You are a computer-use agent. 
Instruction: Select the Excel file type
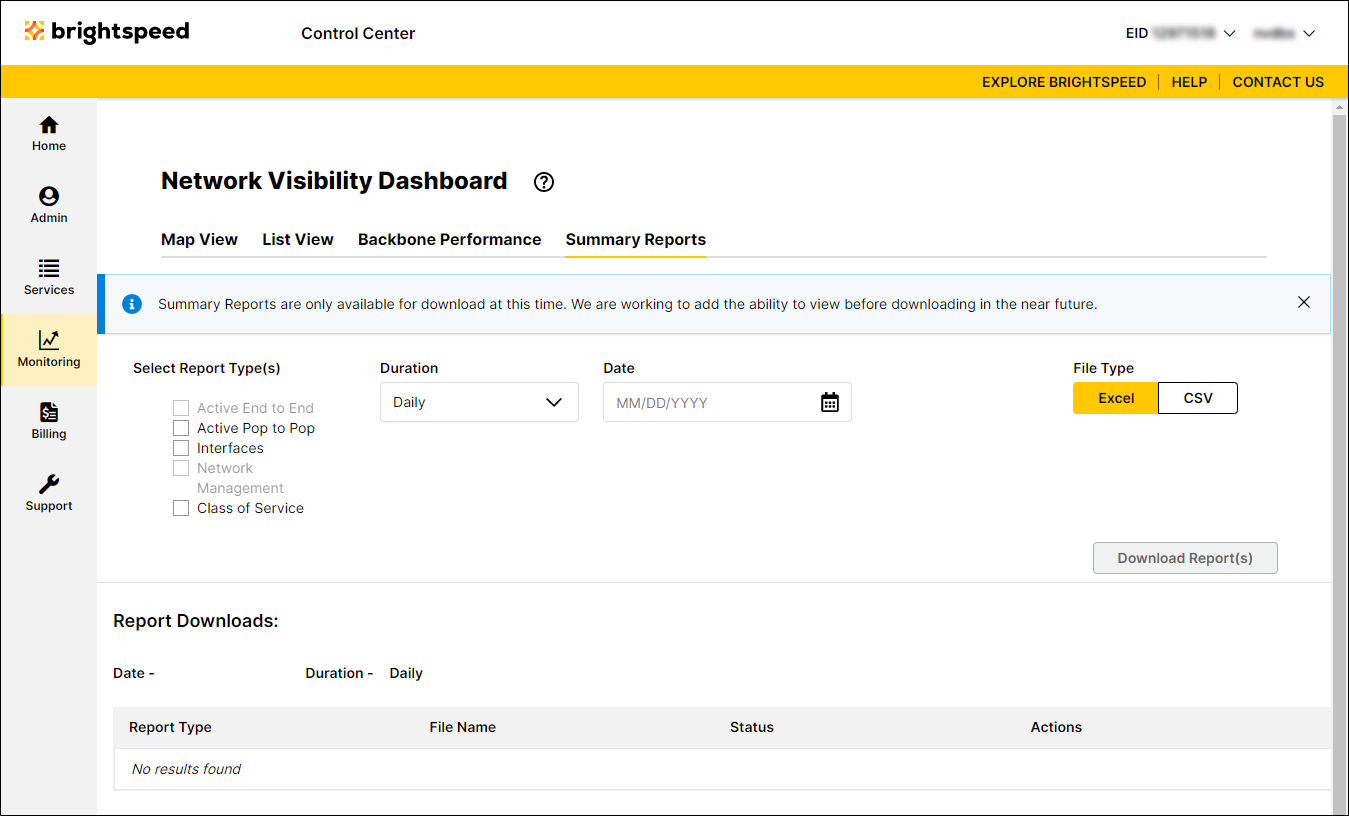1116,398
